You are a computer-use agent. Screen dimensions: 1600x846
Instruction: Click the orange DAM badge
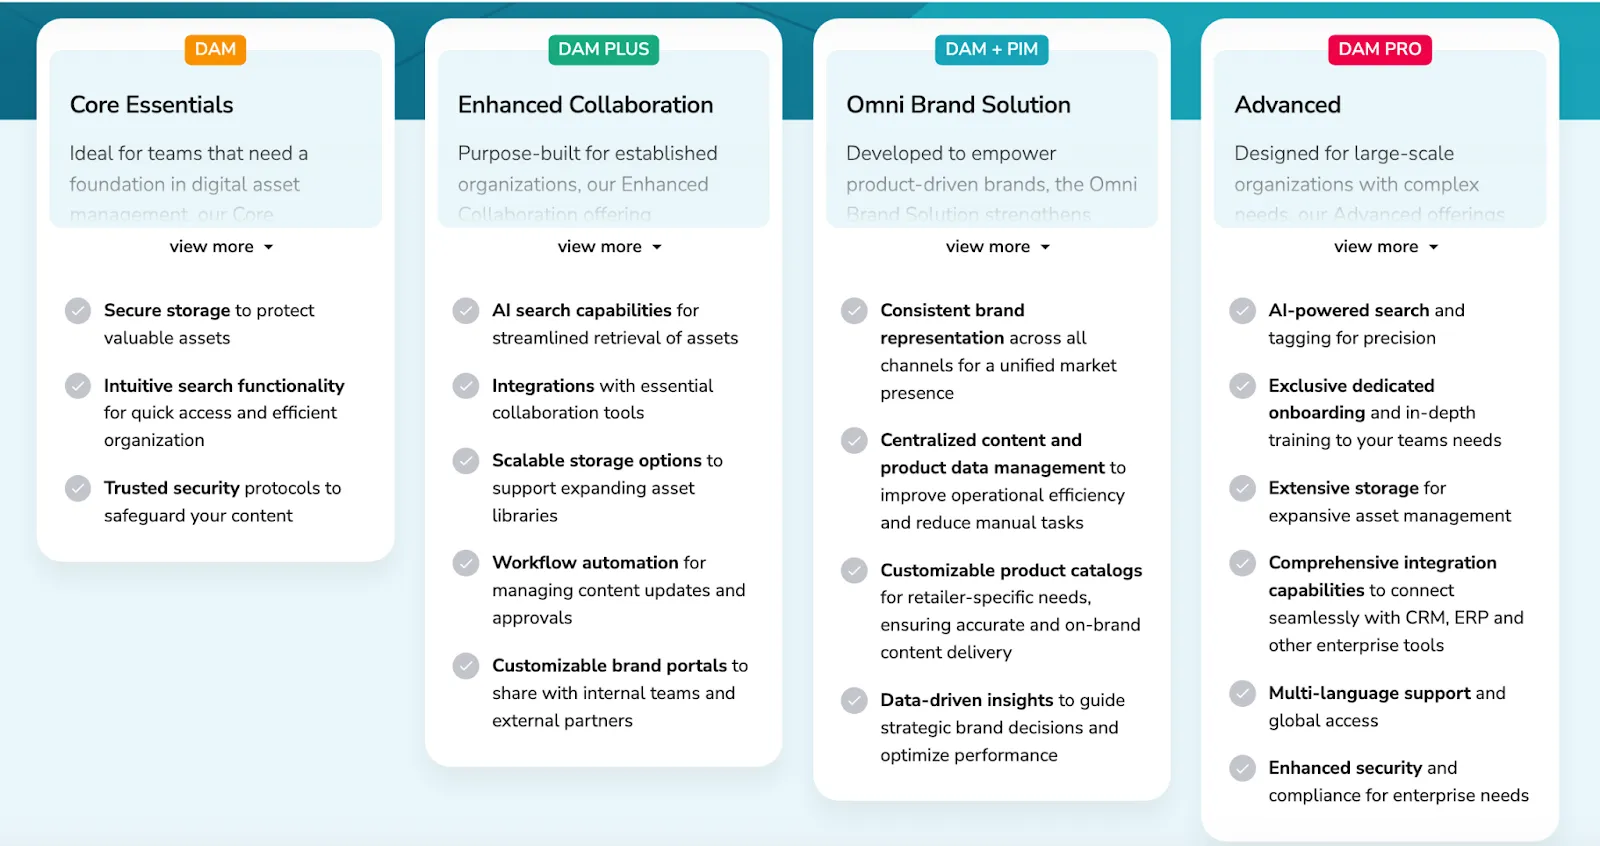click(x=215, y=49)
